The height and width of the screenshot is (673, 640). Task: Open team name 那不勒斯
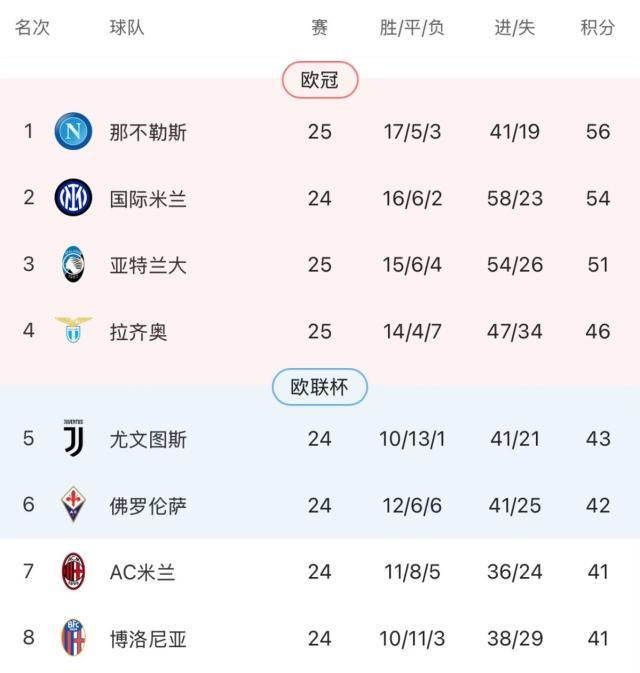coord(148,132)
